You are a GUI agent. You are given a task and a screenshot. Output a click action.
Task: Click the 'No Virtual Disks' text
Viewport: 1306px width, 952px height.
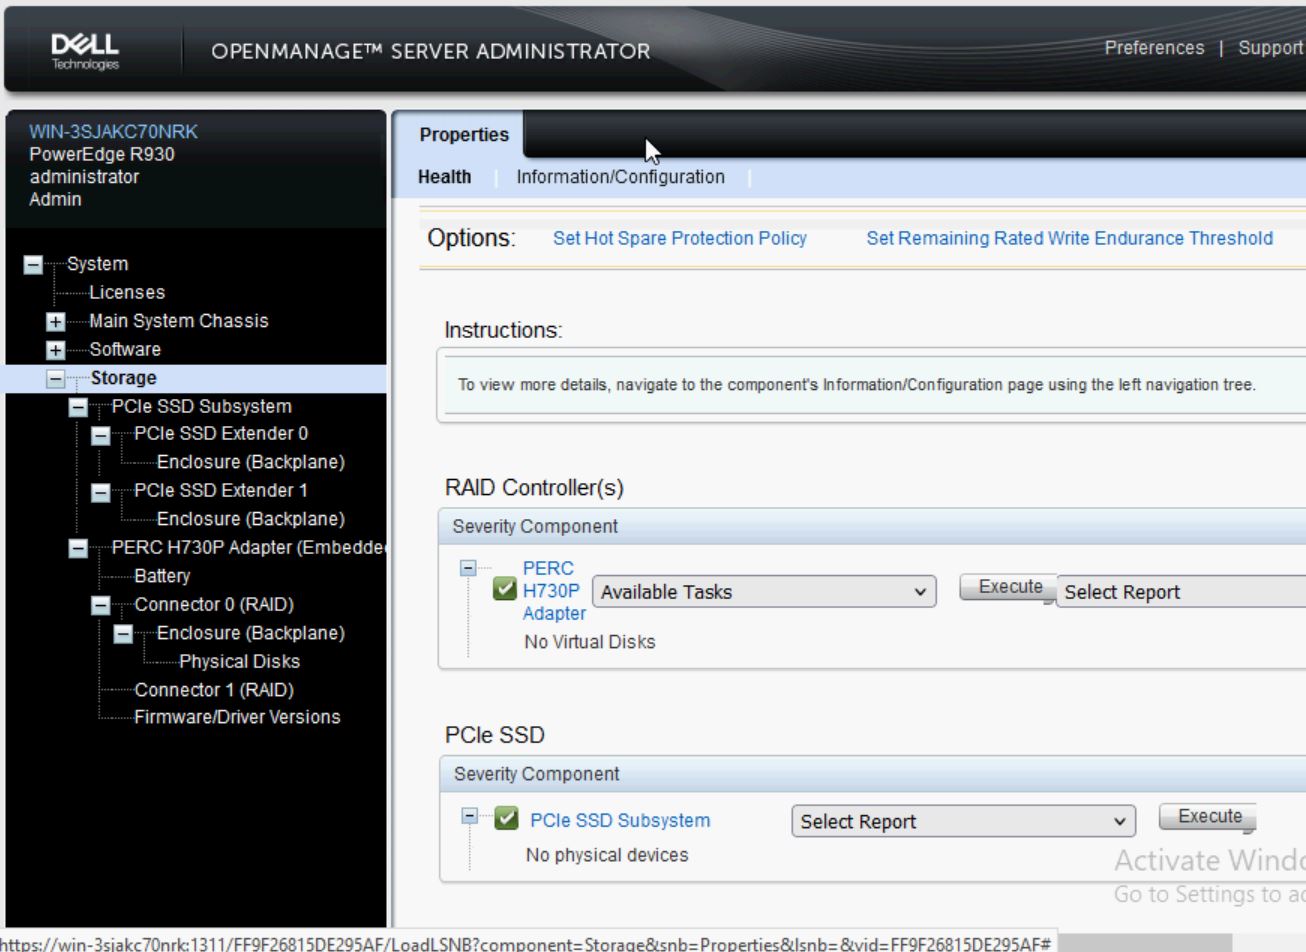coord(590,642)
